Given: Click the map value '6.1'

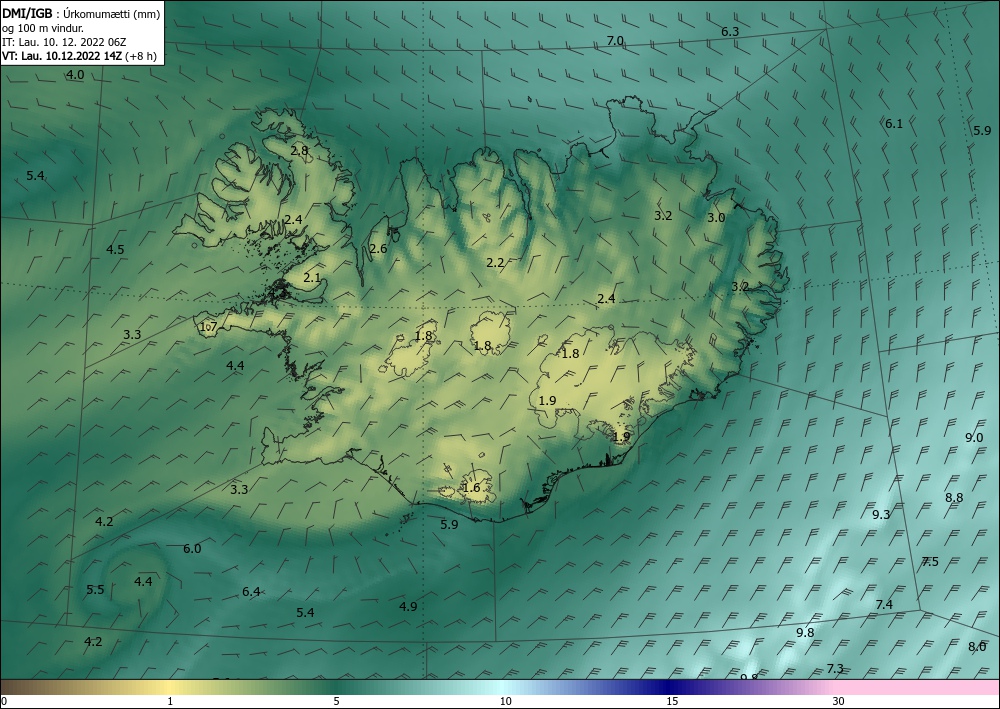Looking at the screenshot, I should 894,124.
